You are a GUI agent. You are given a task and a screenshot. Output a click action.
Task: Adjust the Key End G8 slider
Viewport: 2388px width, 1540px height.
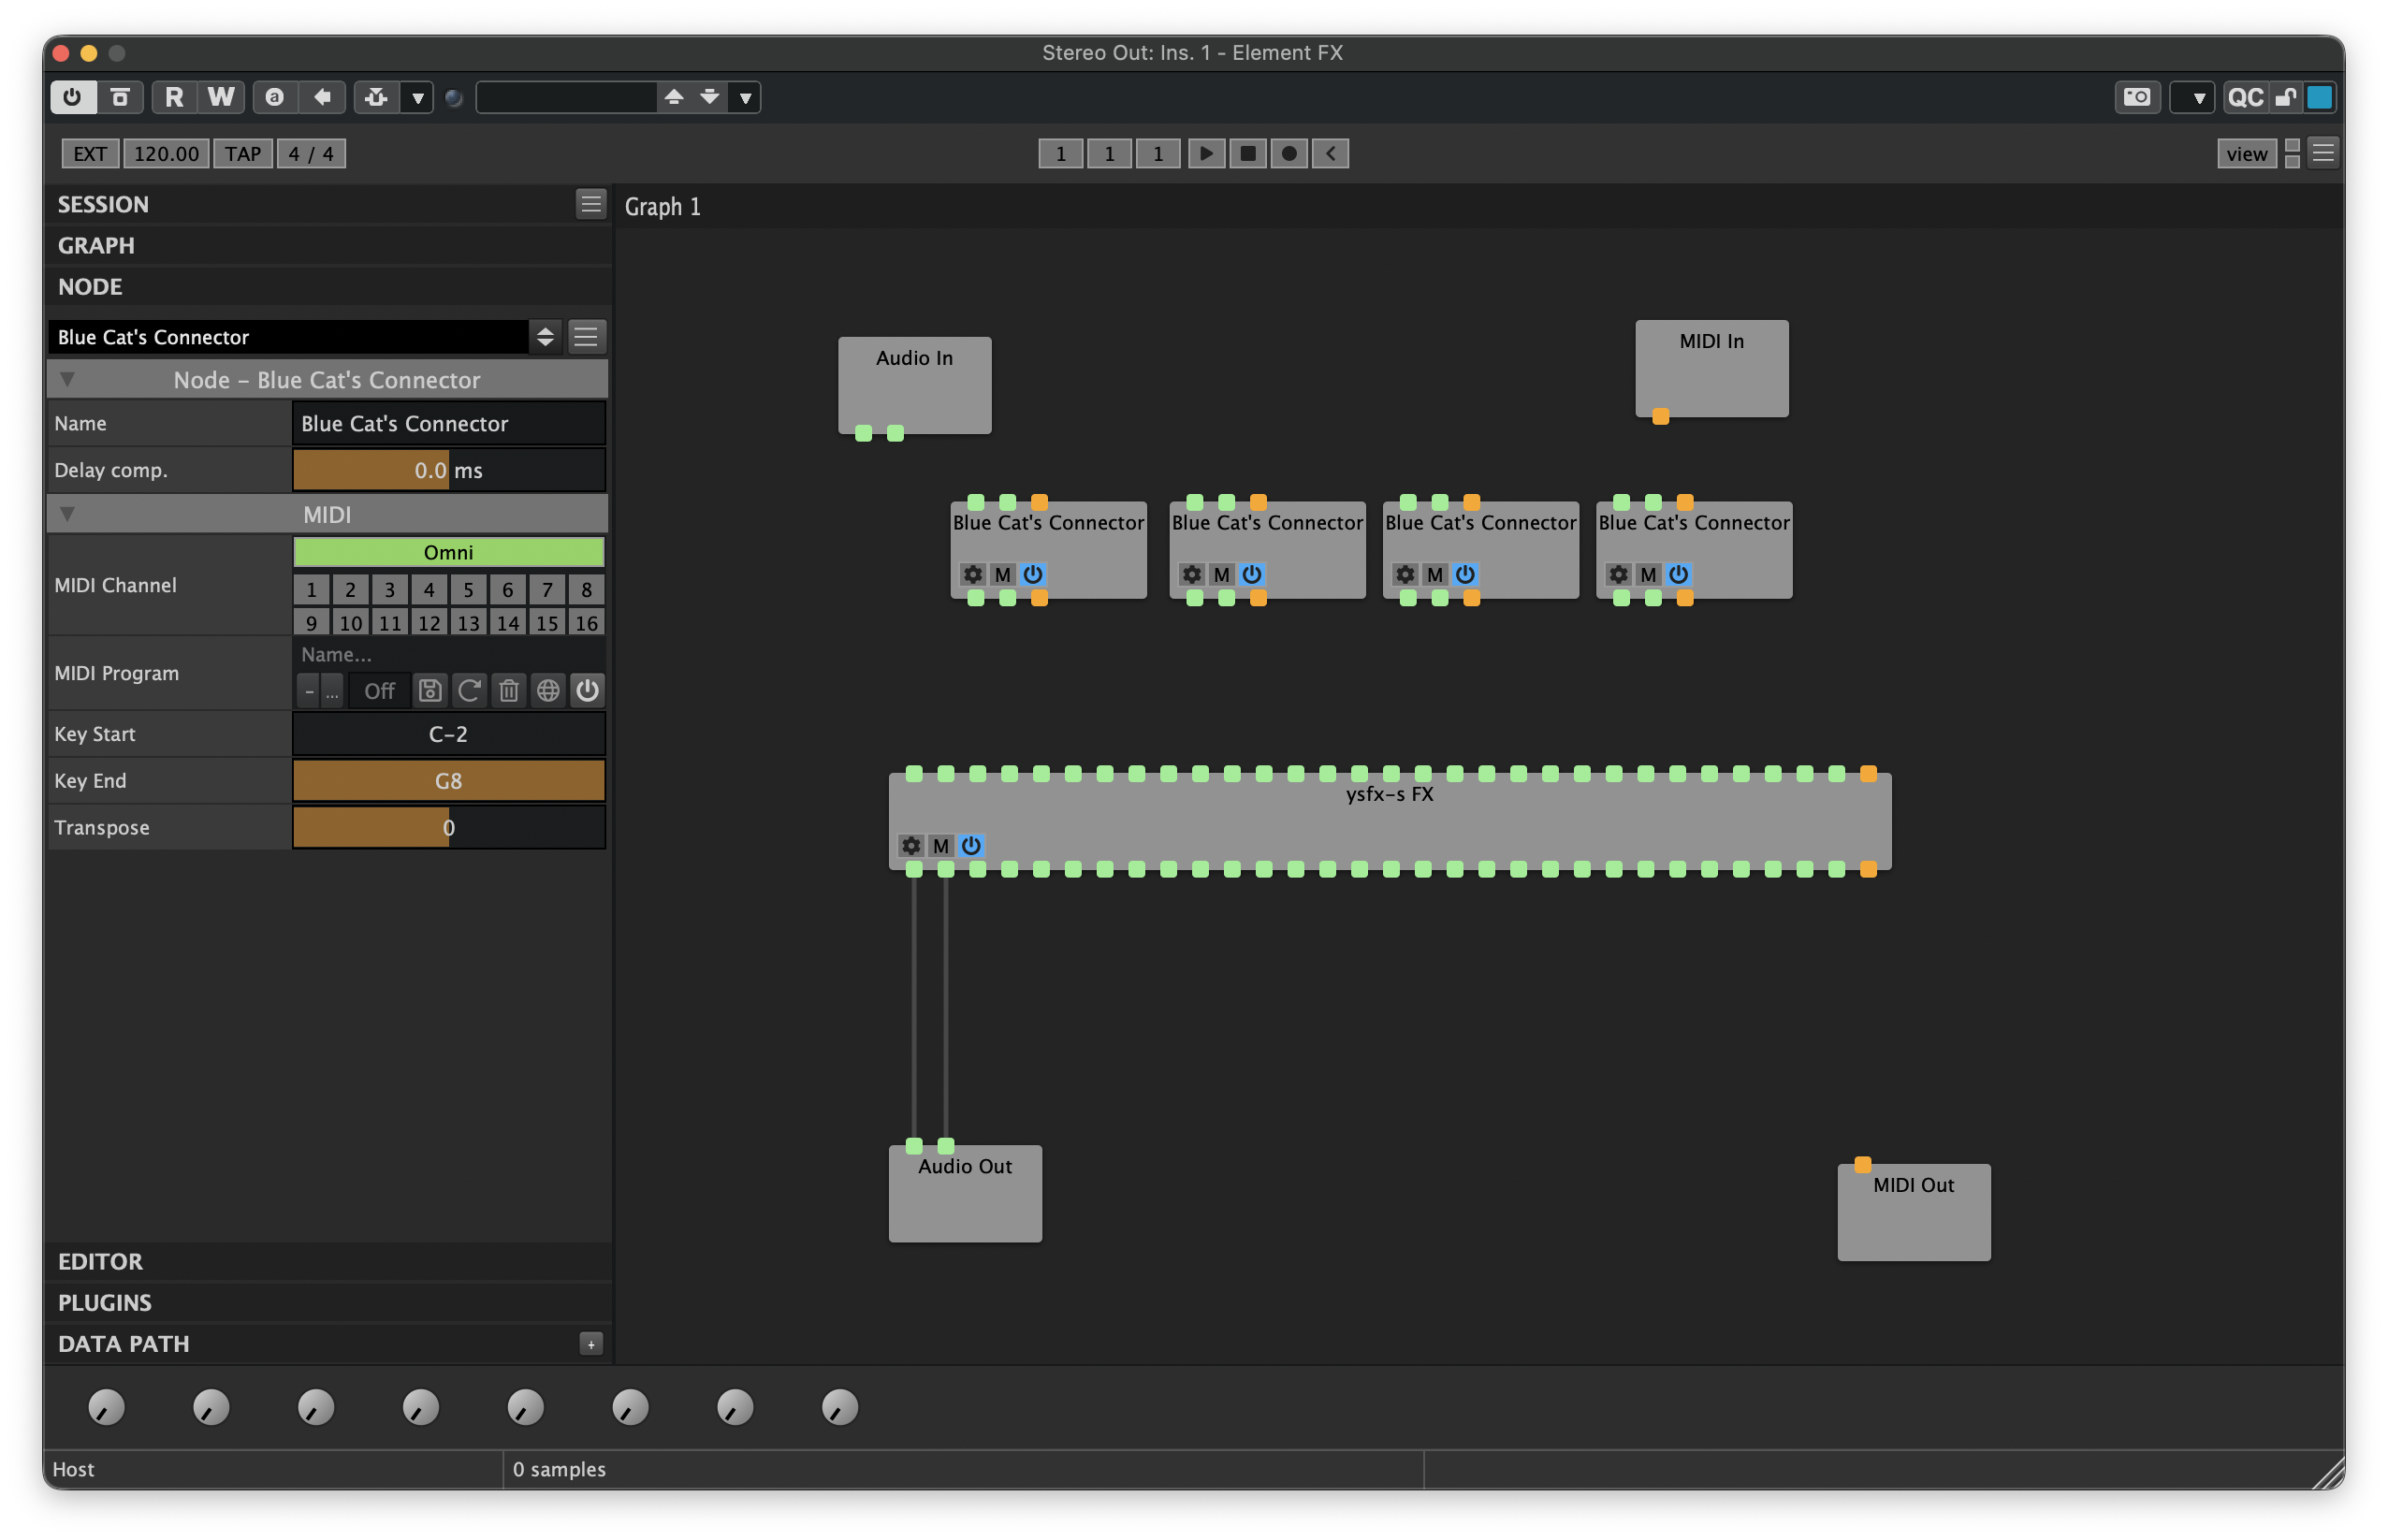click(449, 781)
